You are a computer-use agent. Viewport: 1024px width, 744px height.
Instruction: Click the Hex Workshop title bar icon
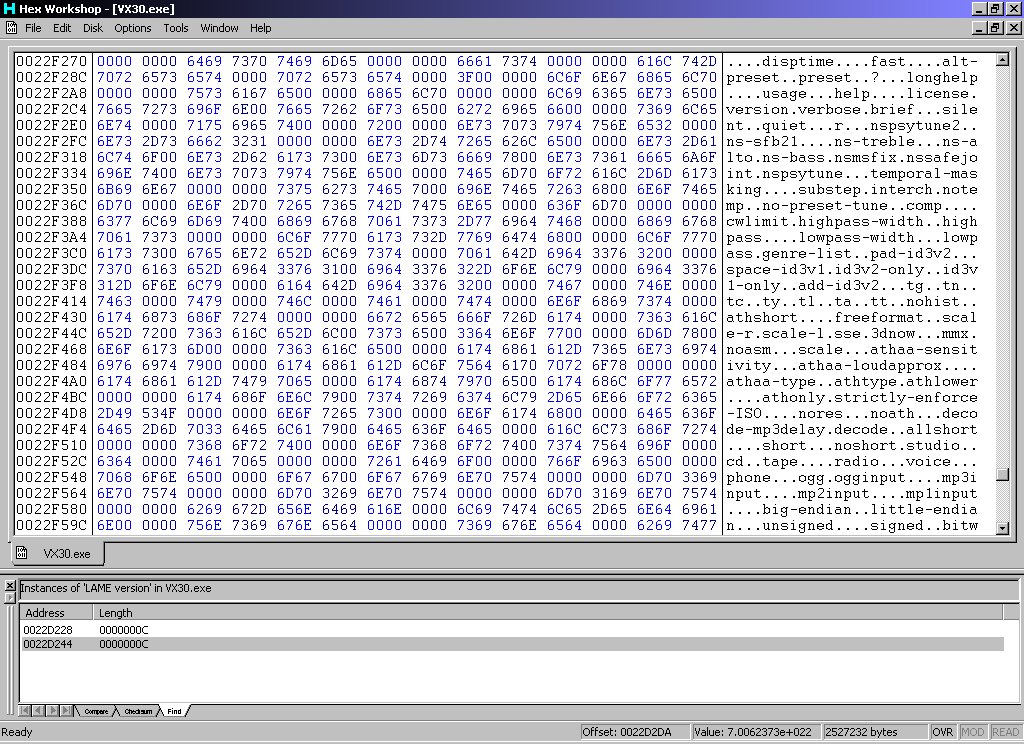pos(9,8)
